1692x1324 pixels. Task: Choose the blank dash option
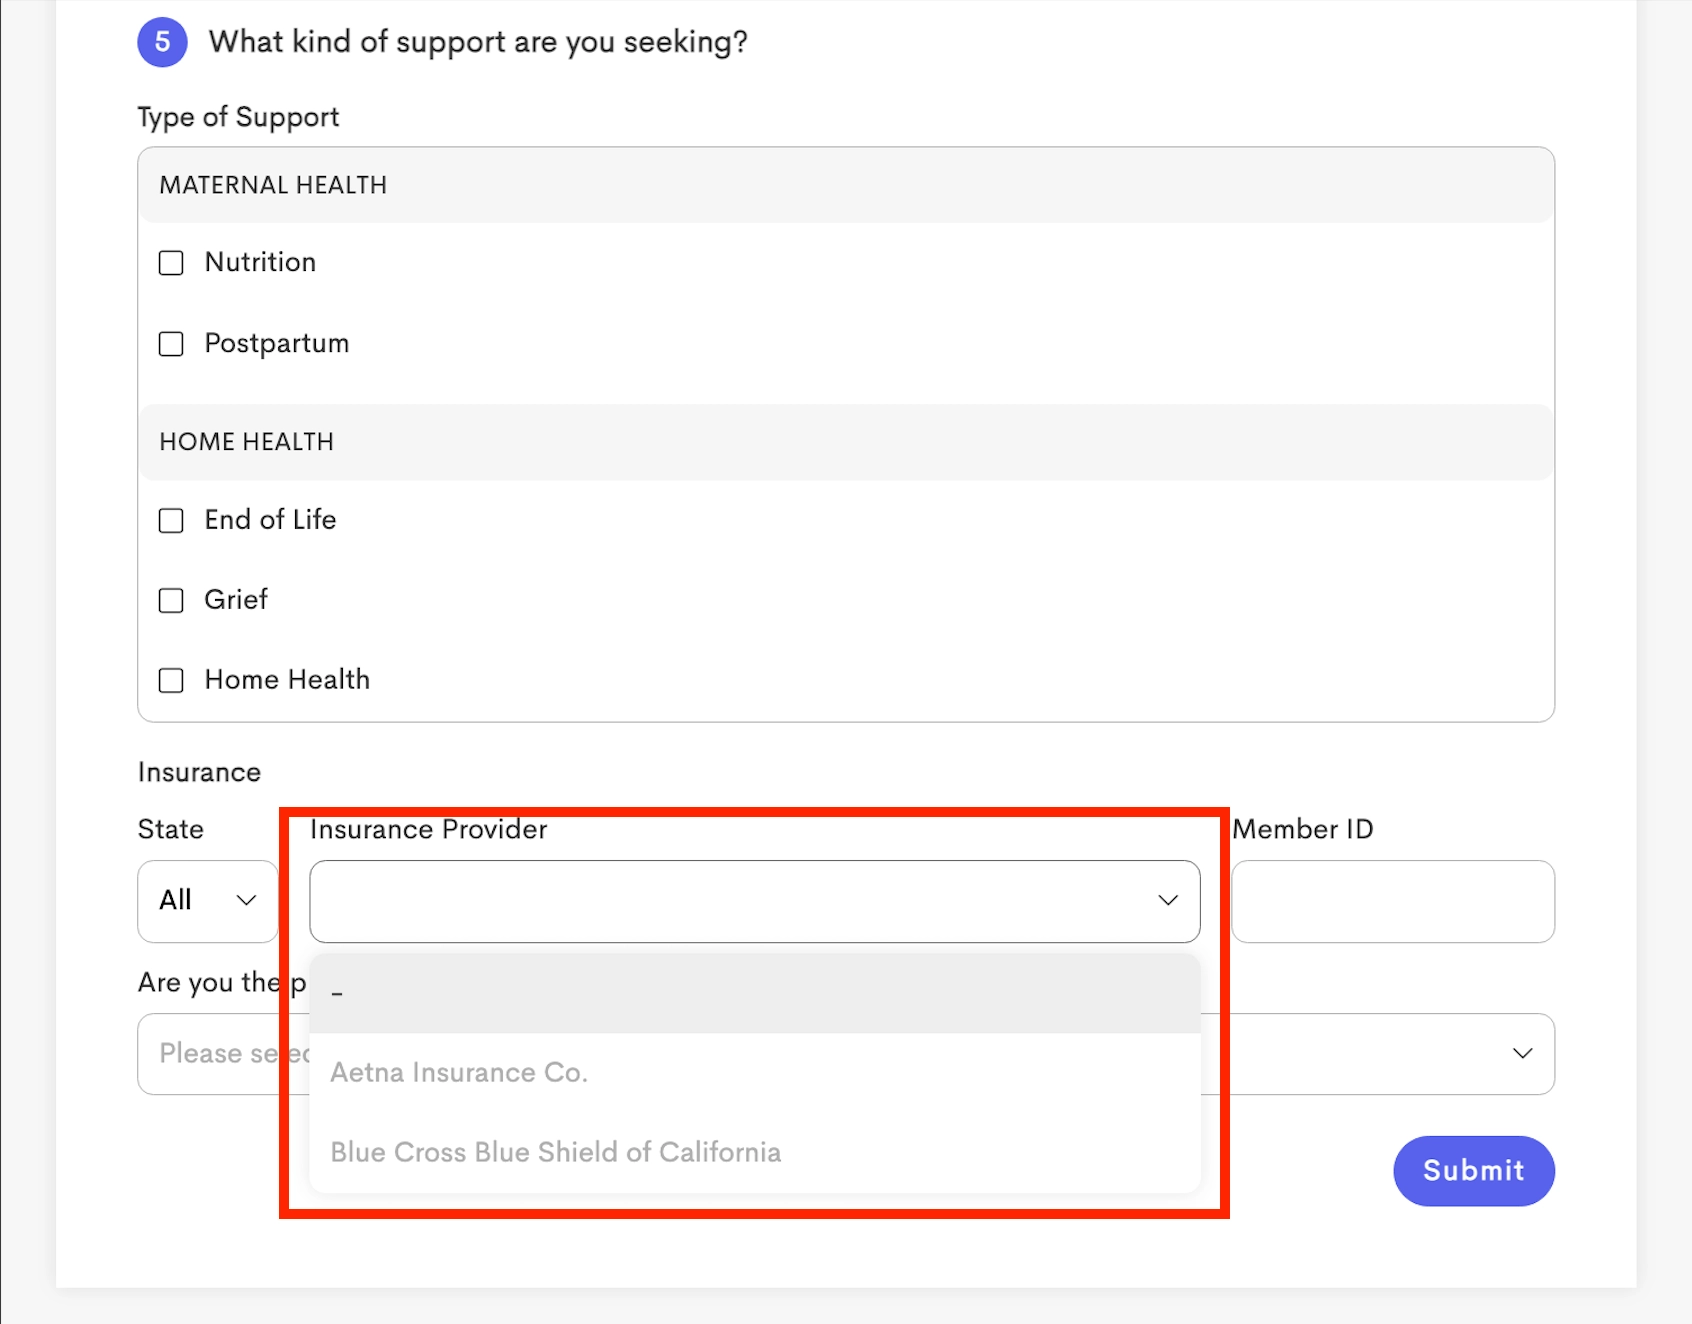pos(755,993)
